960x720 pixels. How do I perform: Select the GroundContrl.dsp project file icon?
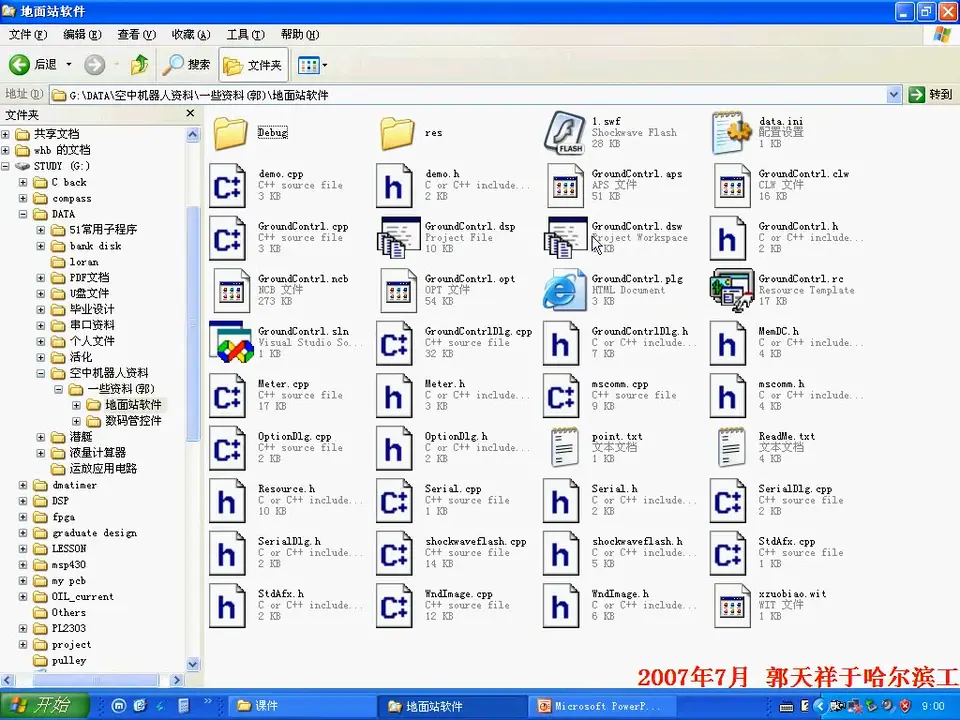coord(399,238)
